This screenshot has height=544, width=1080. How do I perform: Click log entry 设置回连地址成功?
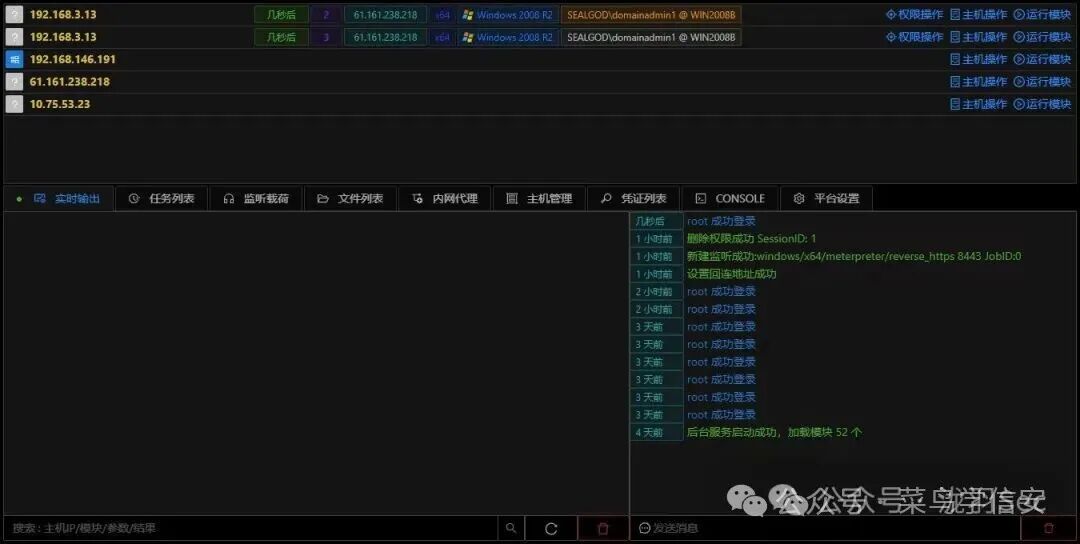click(x=731, y=274)
